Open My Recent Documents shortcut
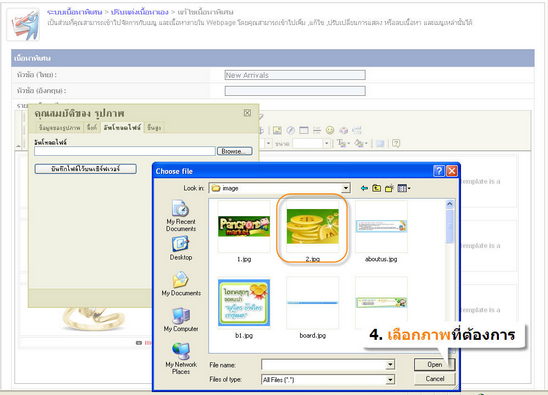The height and width of the screenshot is (395, 548). pos(181,216)
